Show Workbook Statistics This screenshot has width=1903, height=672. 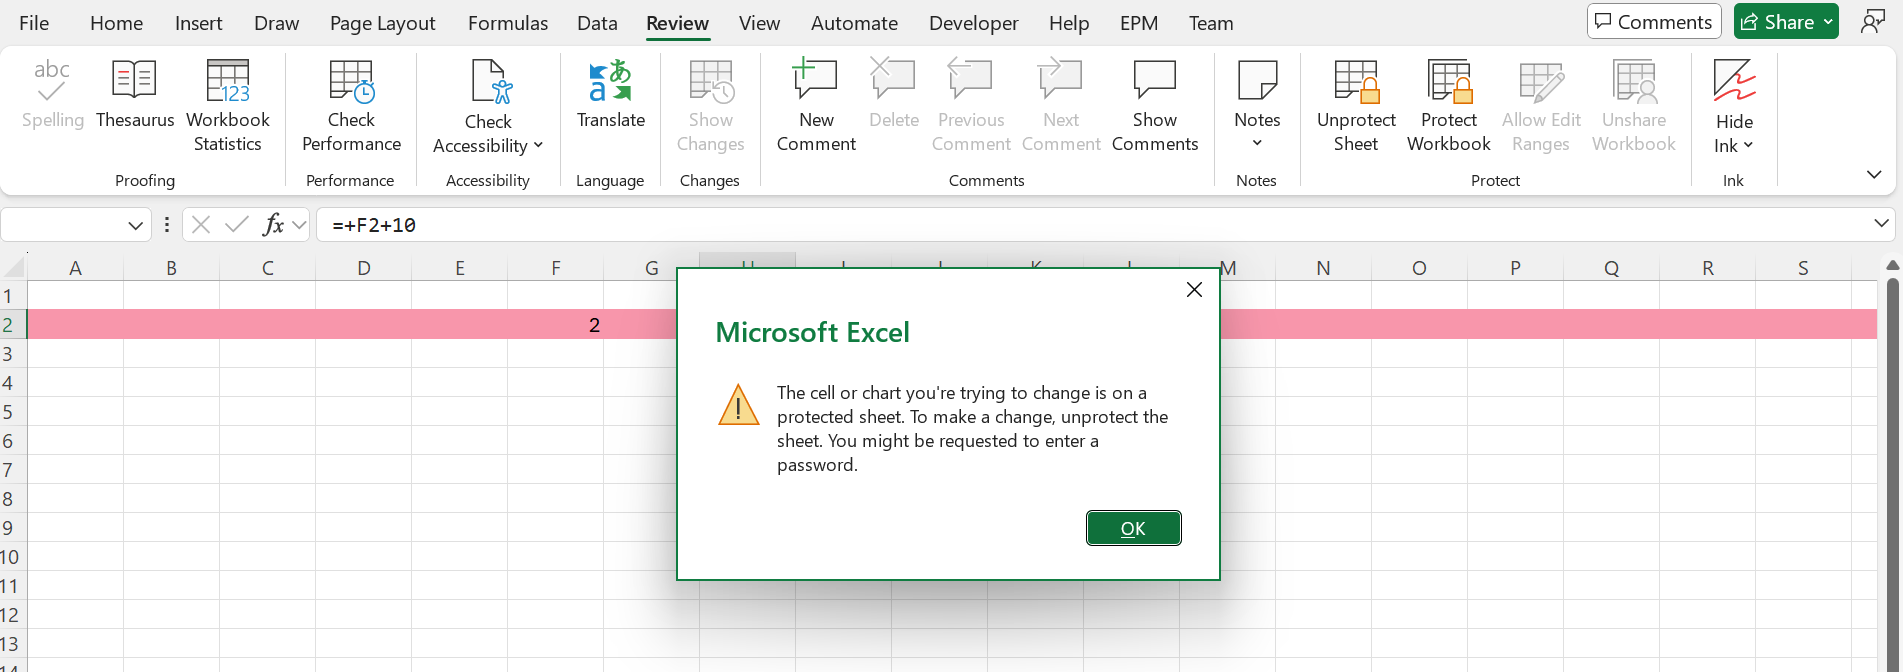pos(228,106)
